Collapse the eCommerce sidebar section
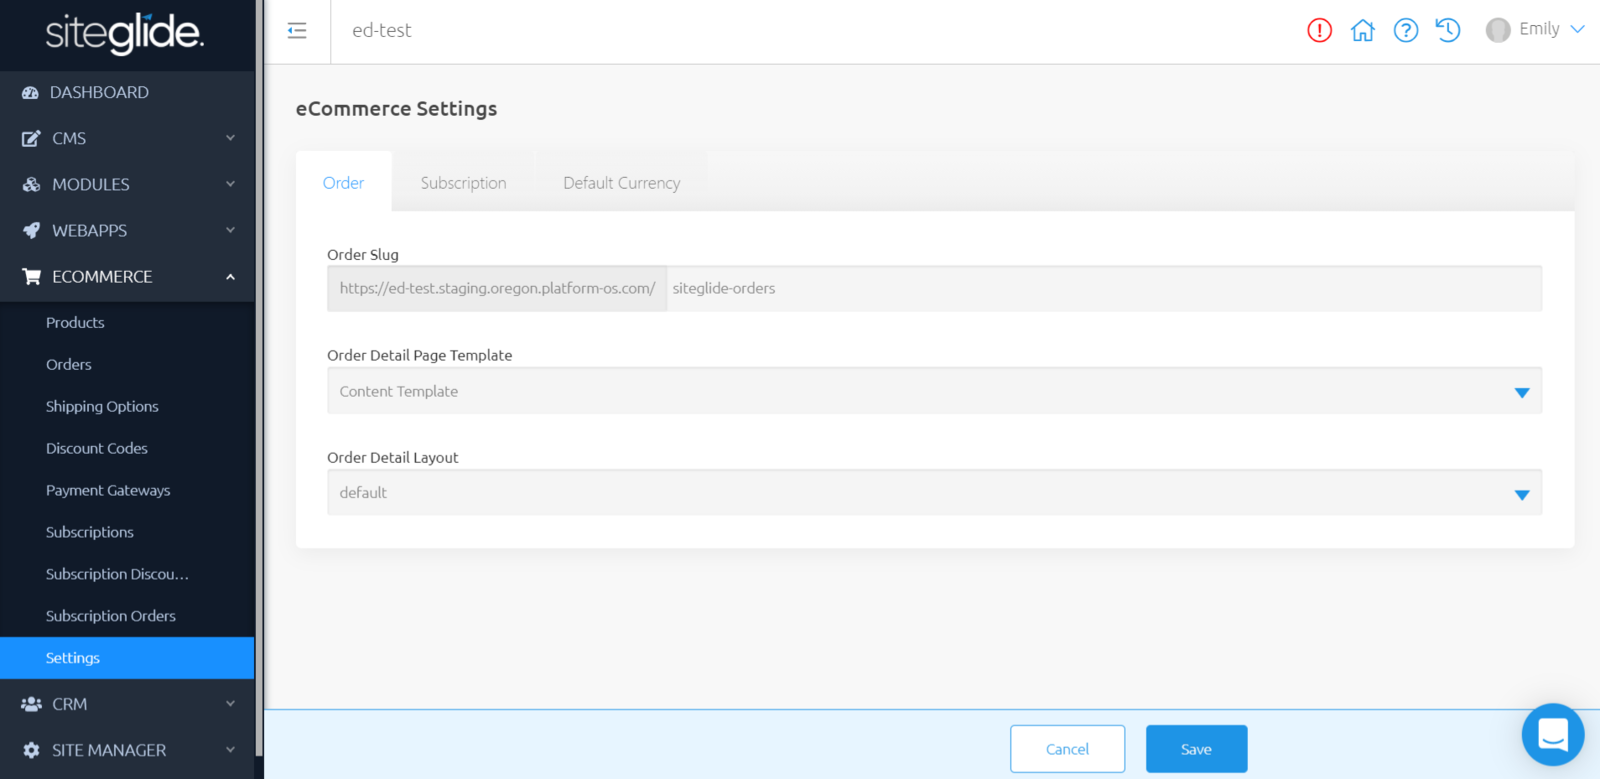The height and width of the screenshot is (779, 1600). point(127,276)
